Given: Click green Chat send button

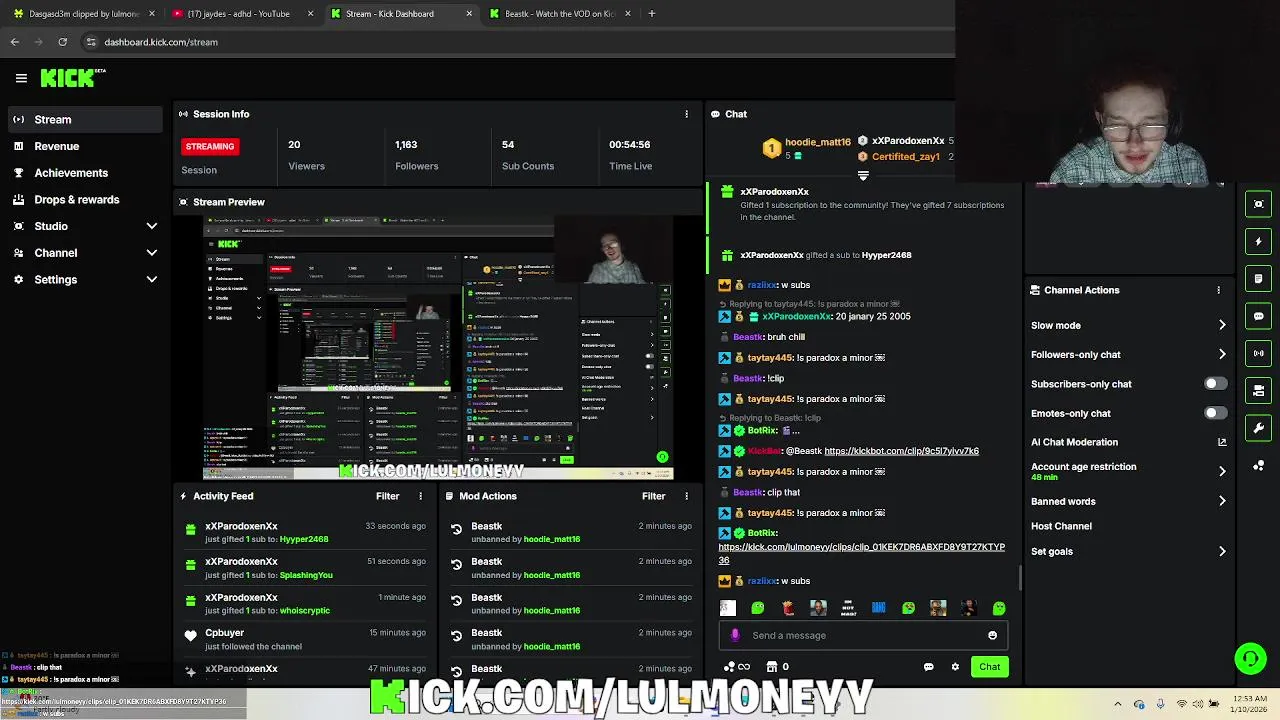Looking at the screenshot, I should tap(989, 667).
